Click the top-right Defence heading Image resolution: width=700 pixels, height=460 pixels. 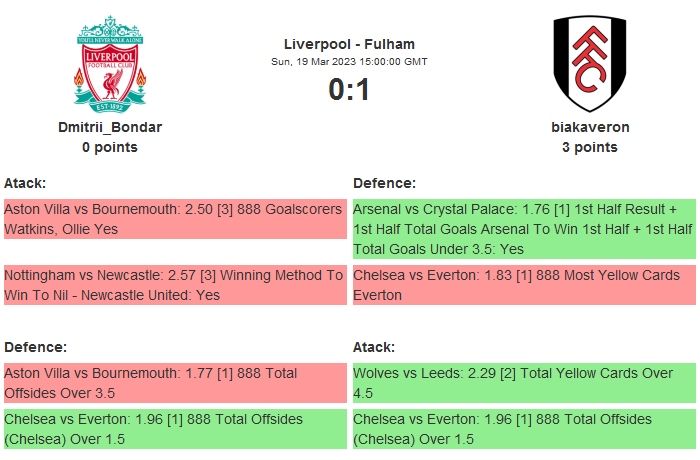pyautogui.click(x=384, y=183)
